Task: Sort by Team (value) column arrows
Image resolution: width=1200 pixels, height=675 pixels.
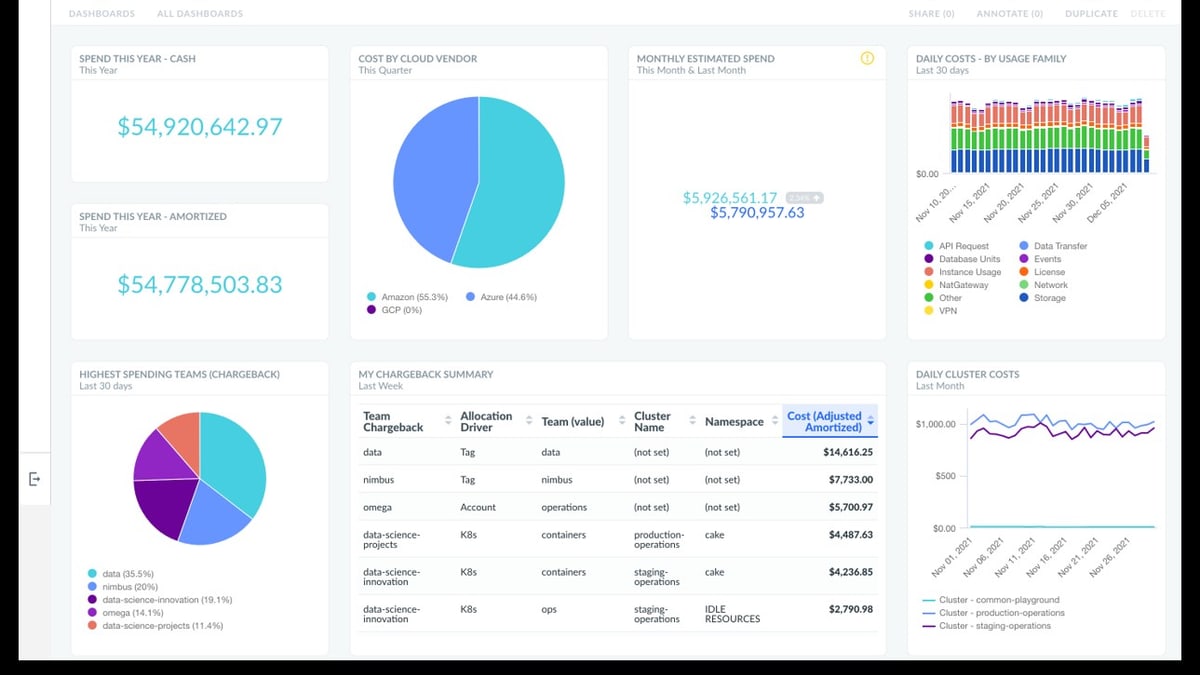Action: [622, 422]
